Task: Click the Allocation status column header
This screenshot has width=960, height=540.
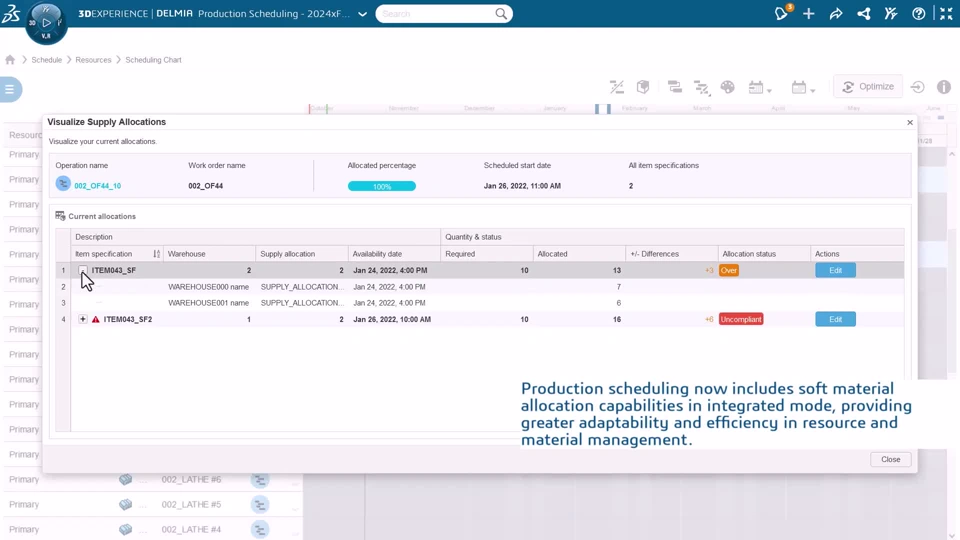Action: pyautogui.click(x=764, y=253)
